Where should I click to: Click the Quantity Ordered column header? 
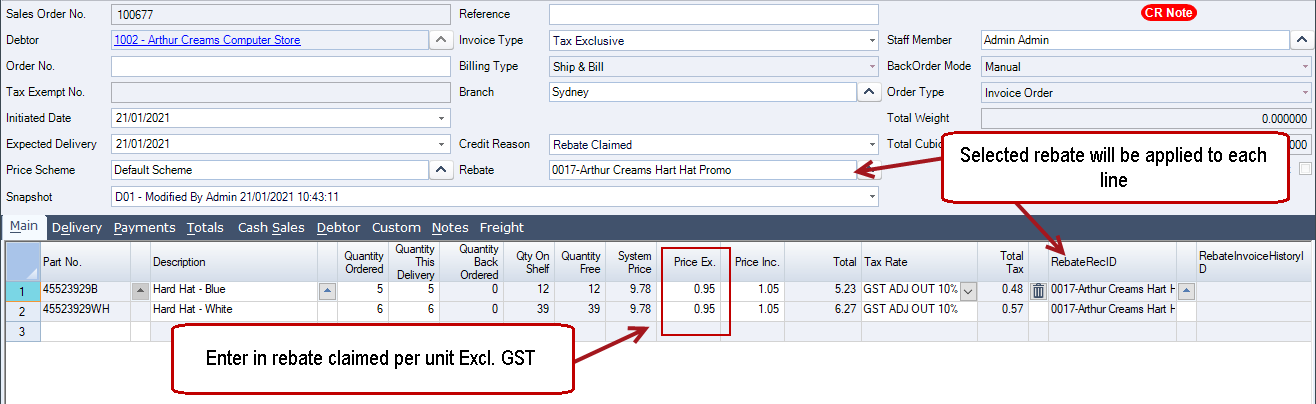(x=363, y=262)
